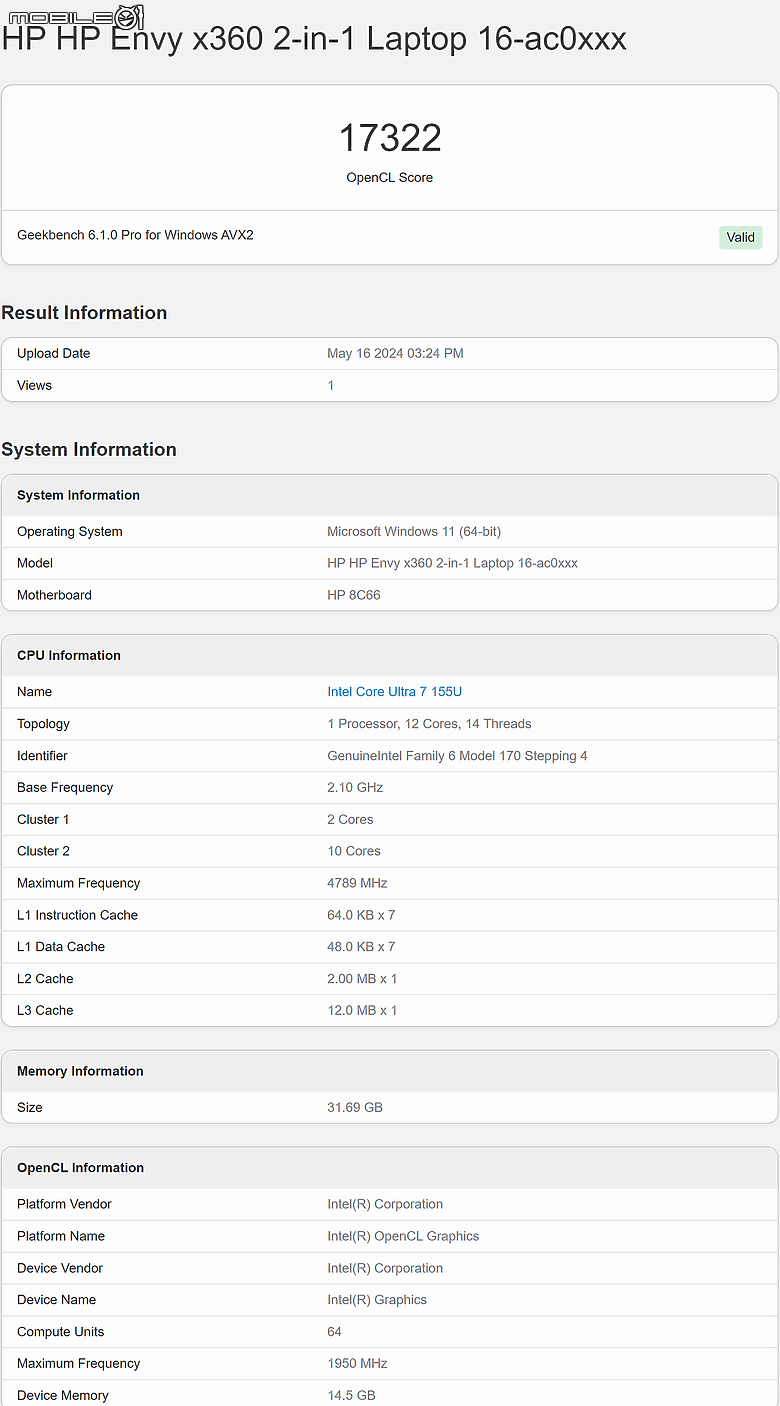Image resolution: width=780 pixels, height=1406 pixels.
Task: Select L2 Cache value '2.00 MB x 1'
Action: (362, 980)
